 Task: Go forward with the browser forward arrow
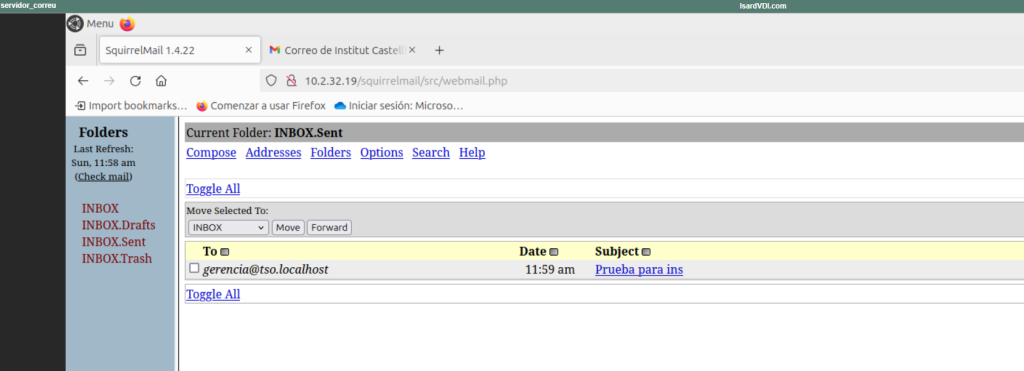109,81
